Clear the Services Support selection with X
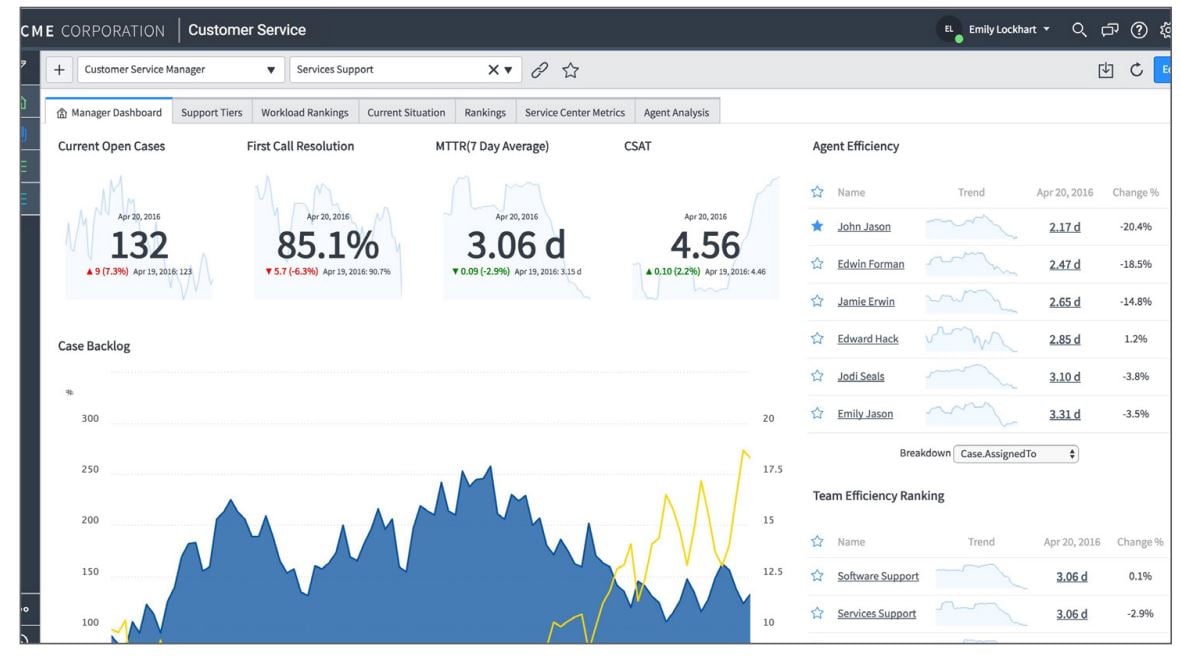 tap(493, 70)
